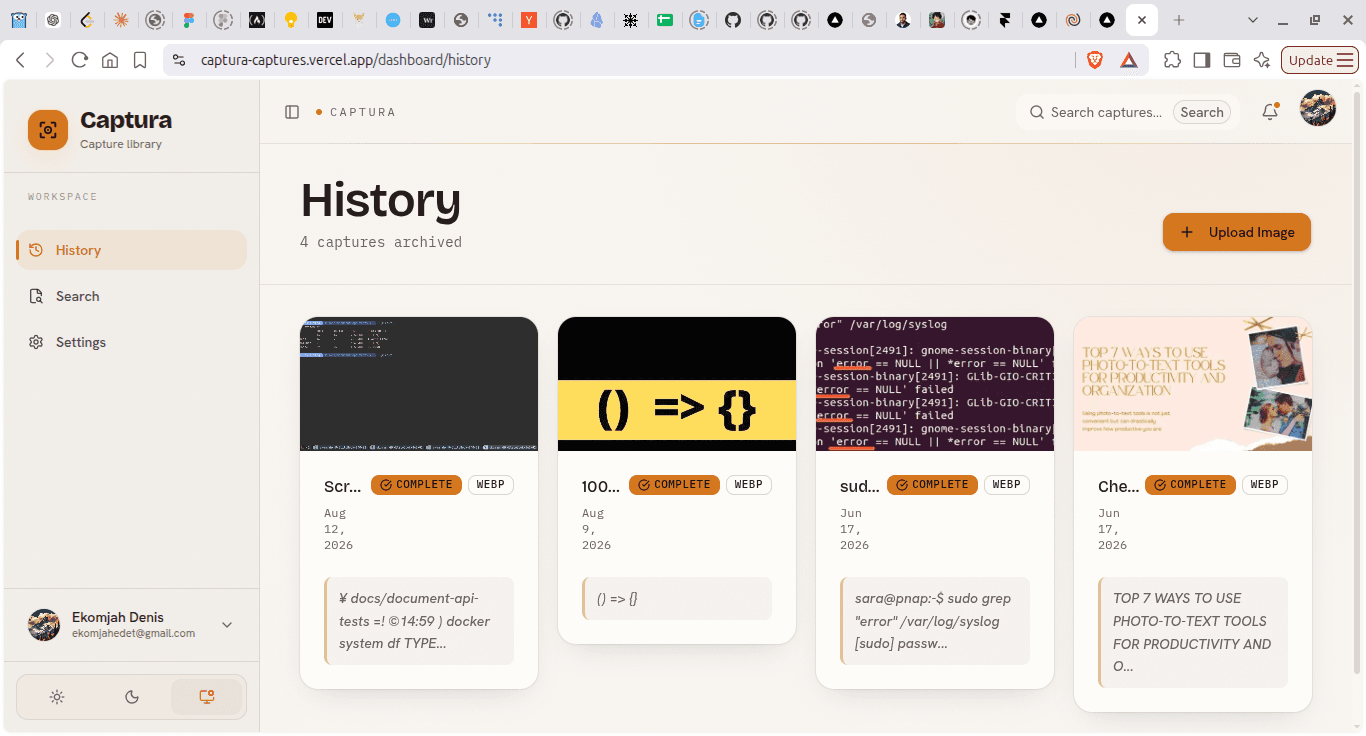Open a new browser tab
The width and height of the screenshot is (1366, 736).
pyautogui.click(x=1179, y=20)
